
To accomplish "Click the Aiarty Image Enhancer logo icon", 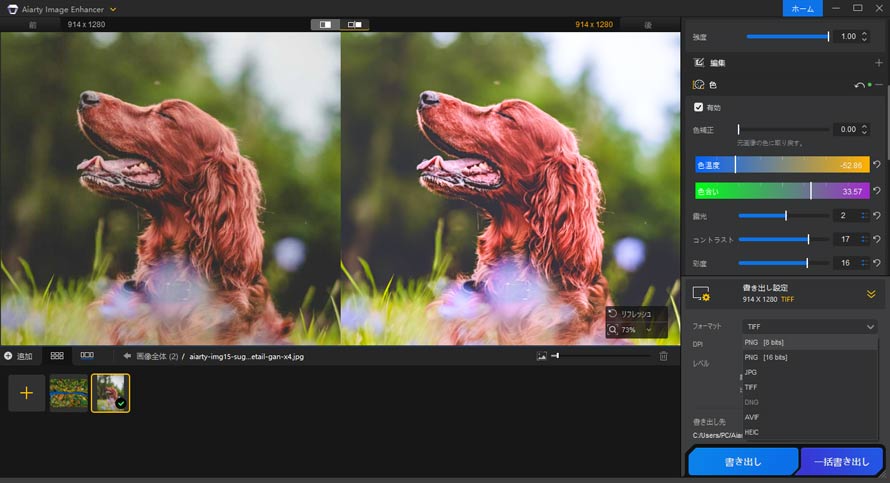I will click(x=12, y=9).
